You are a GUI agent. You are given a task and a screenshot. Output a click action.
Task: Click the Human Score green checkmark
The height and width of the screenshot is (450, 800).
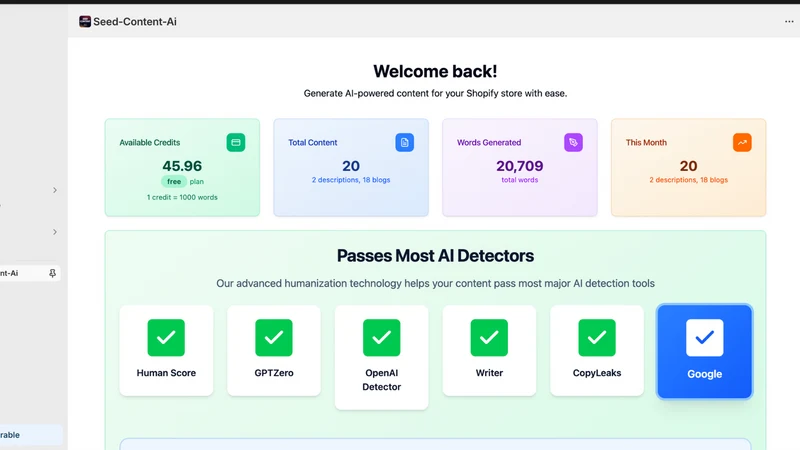pos(166,338)
